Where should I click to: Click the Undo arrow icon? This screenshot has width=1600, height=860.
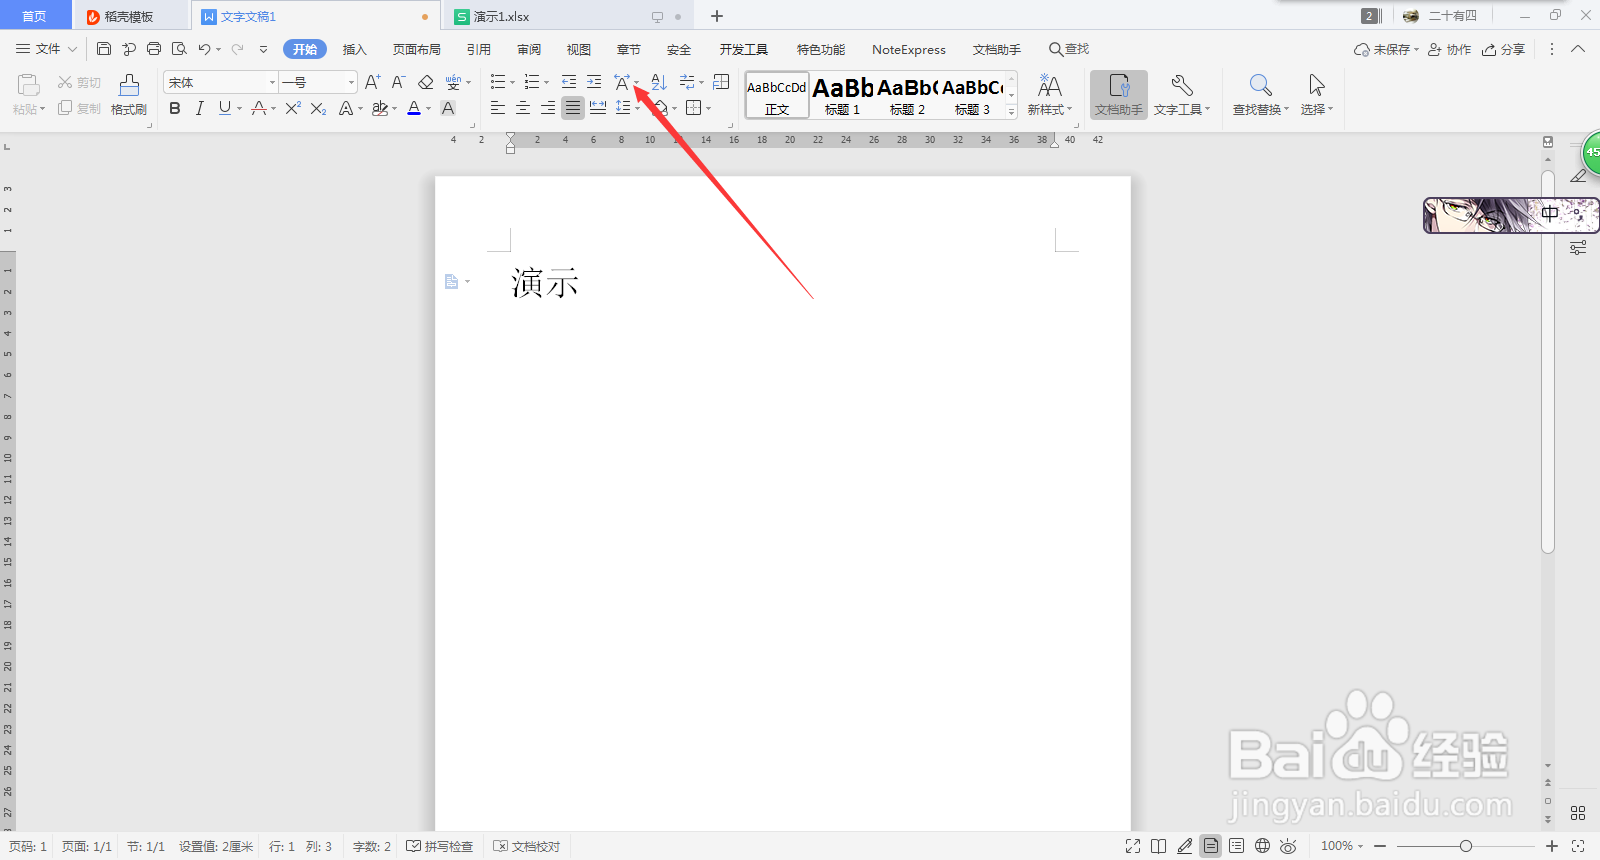tap(204, 49)
